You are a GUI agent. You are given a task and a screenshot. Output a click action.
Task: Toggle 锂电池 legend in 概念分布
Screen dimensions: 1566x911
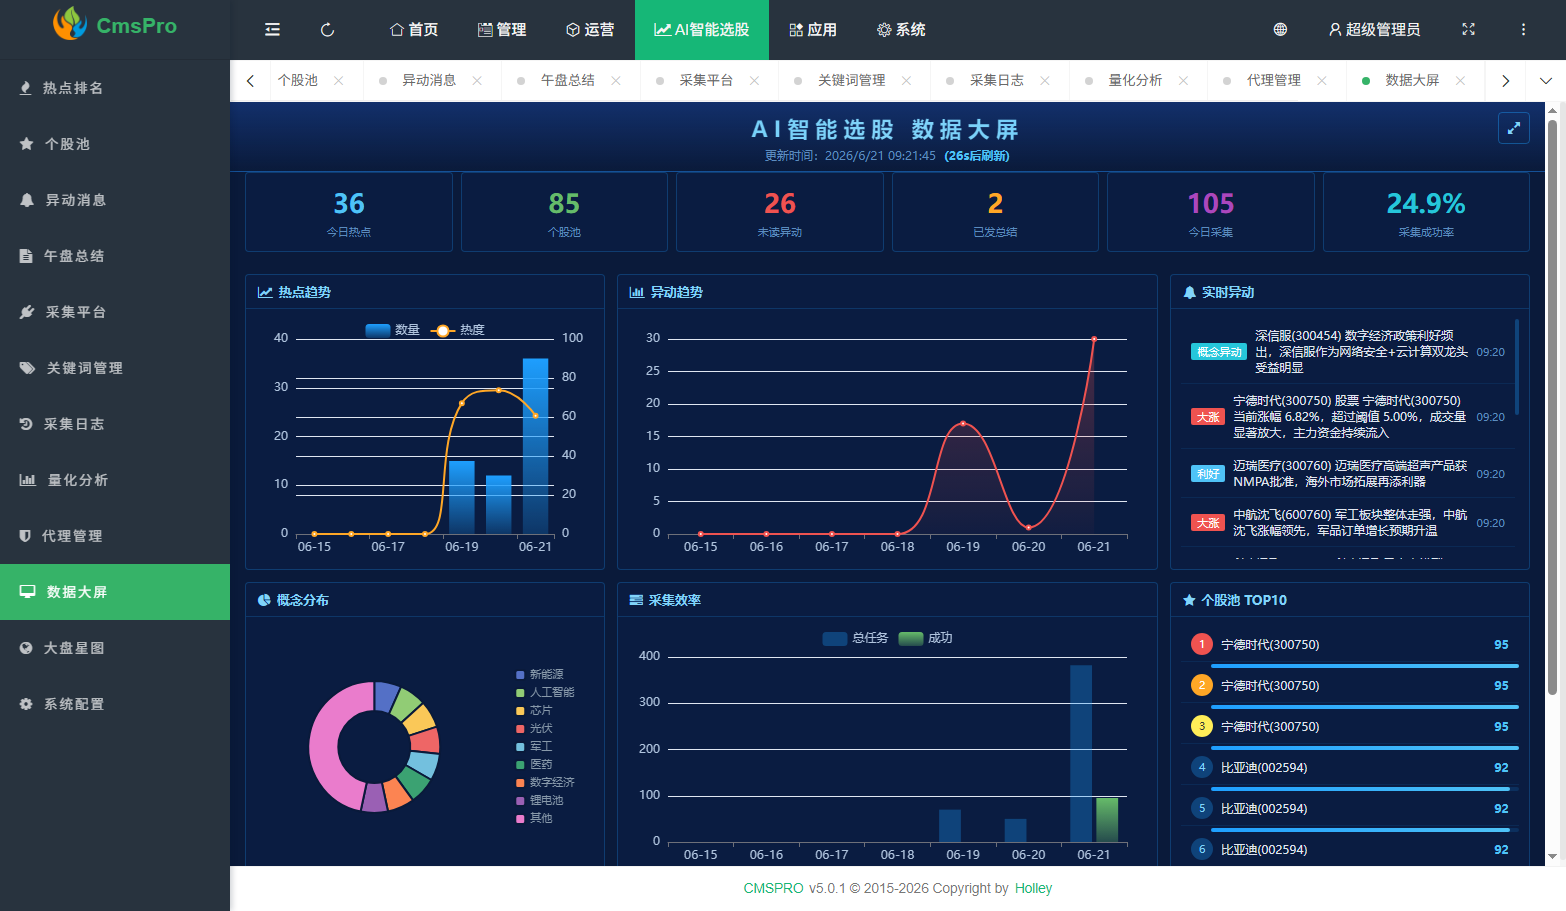539,801
